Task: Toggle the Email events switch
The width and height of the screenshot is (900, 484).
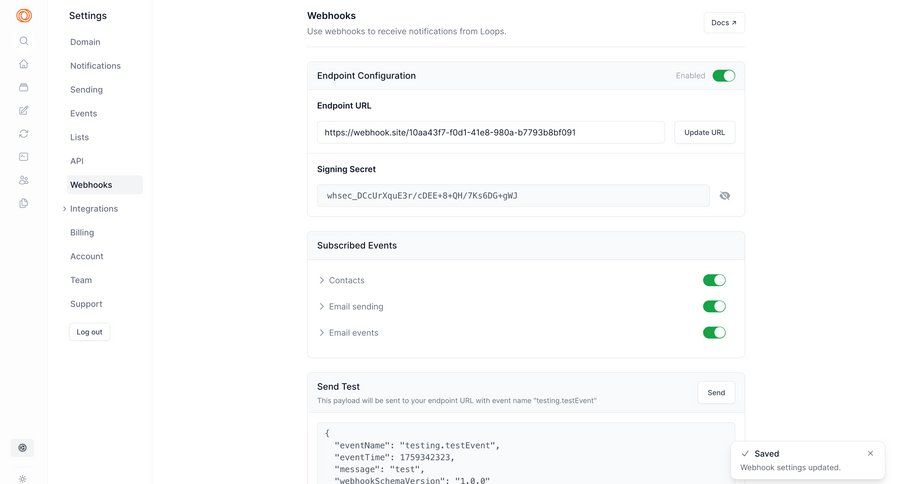Action: 714,332
